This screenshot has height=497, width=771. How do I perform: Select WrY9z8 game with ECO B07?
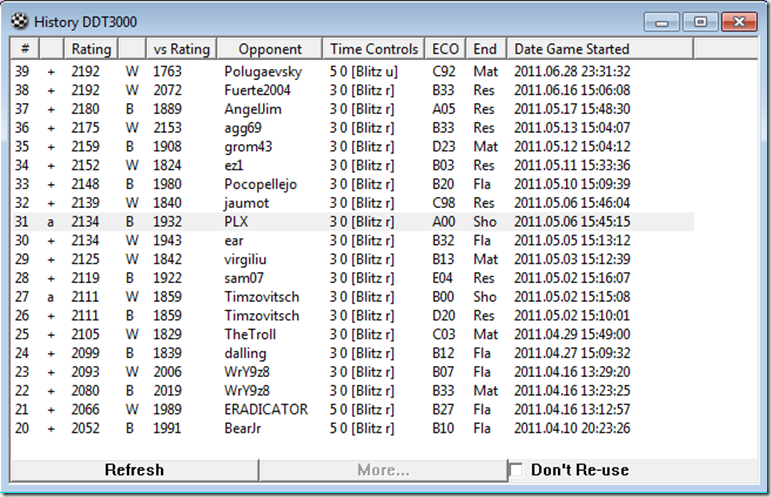point(353,372)
